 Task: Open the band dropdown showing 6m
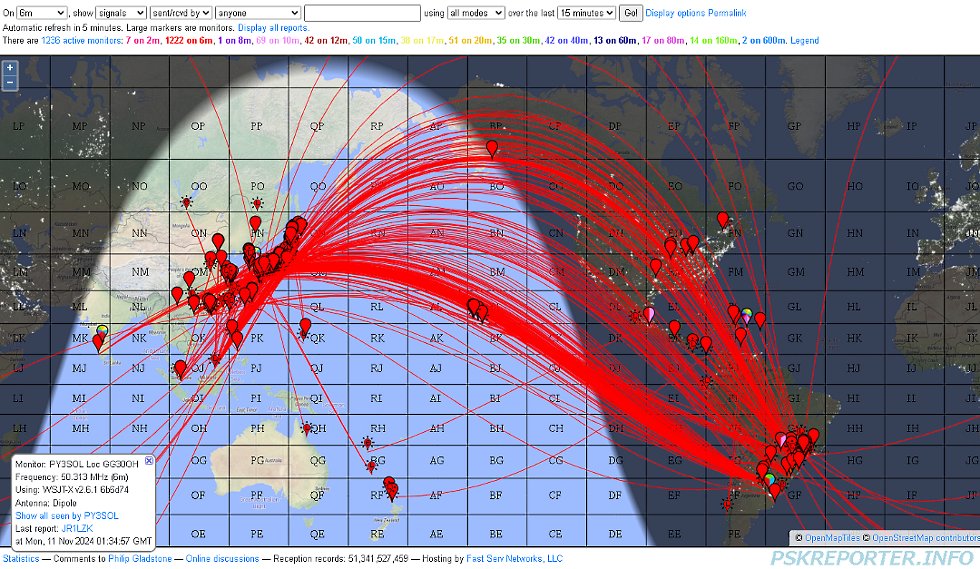(42, 13)
